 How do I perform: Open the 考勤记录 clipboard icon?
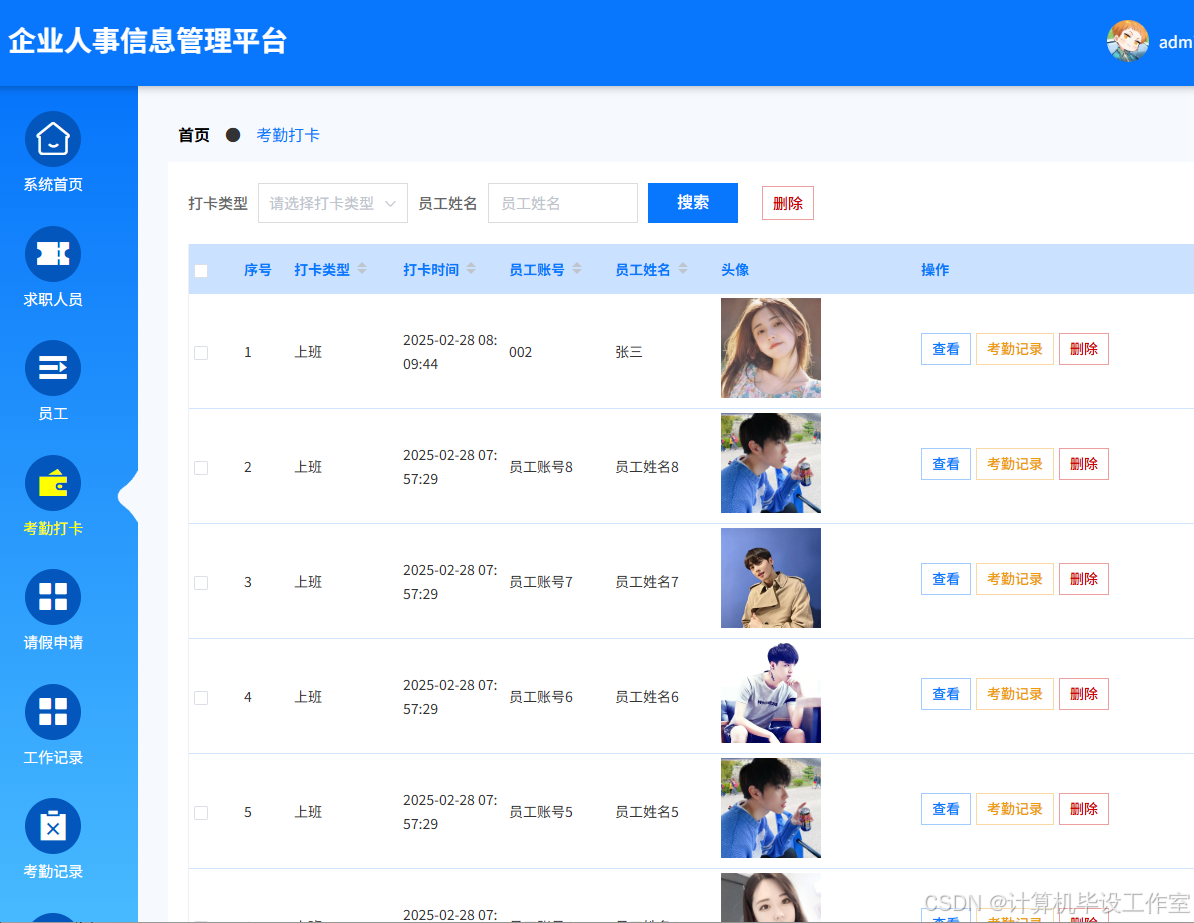pos(53,826)
